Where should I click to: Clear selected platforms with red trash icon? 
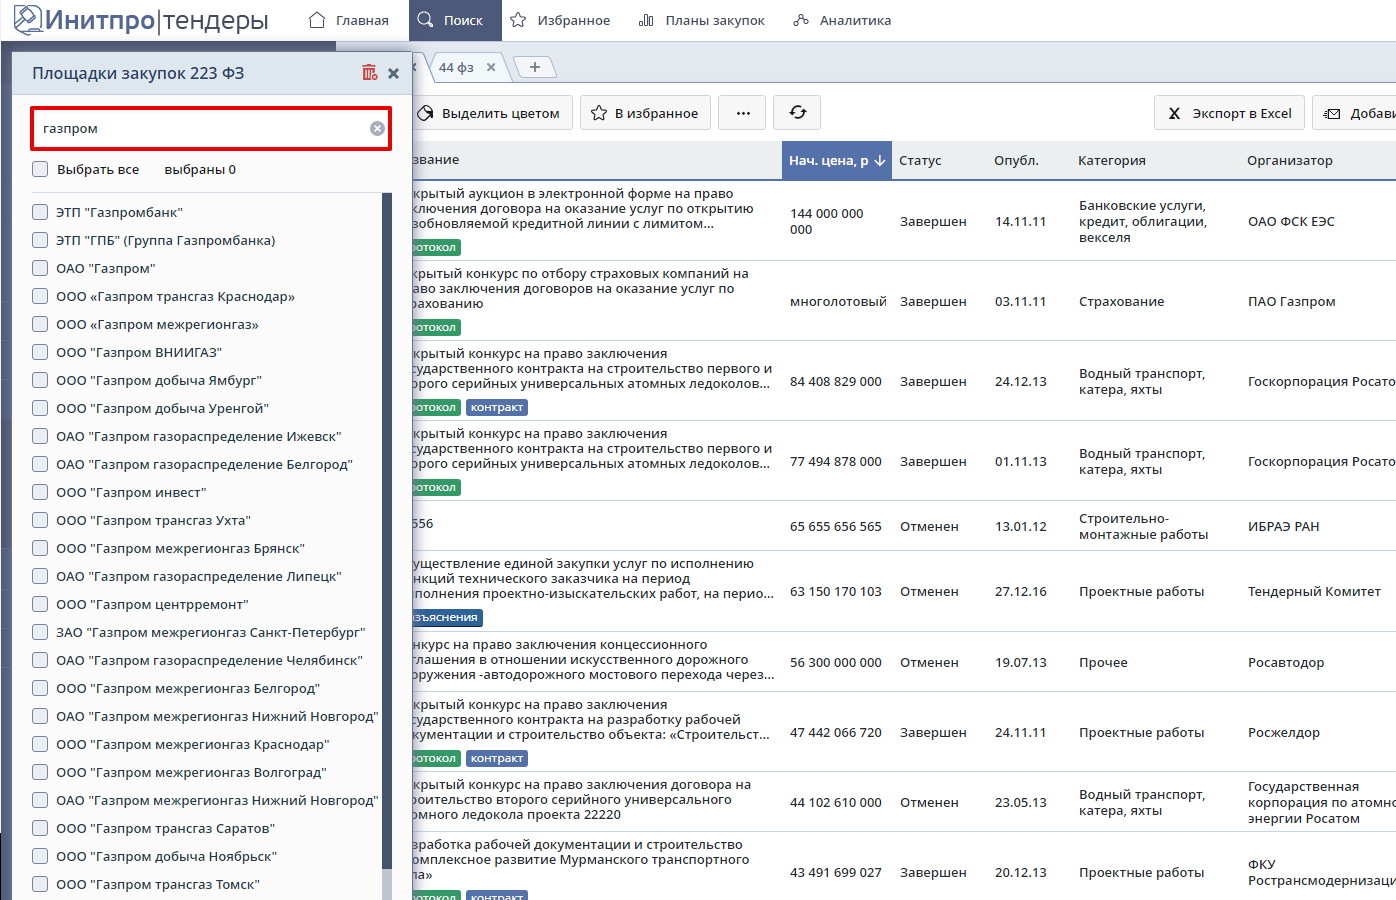coord(369,72)
